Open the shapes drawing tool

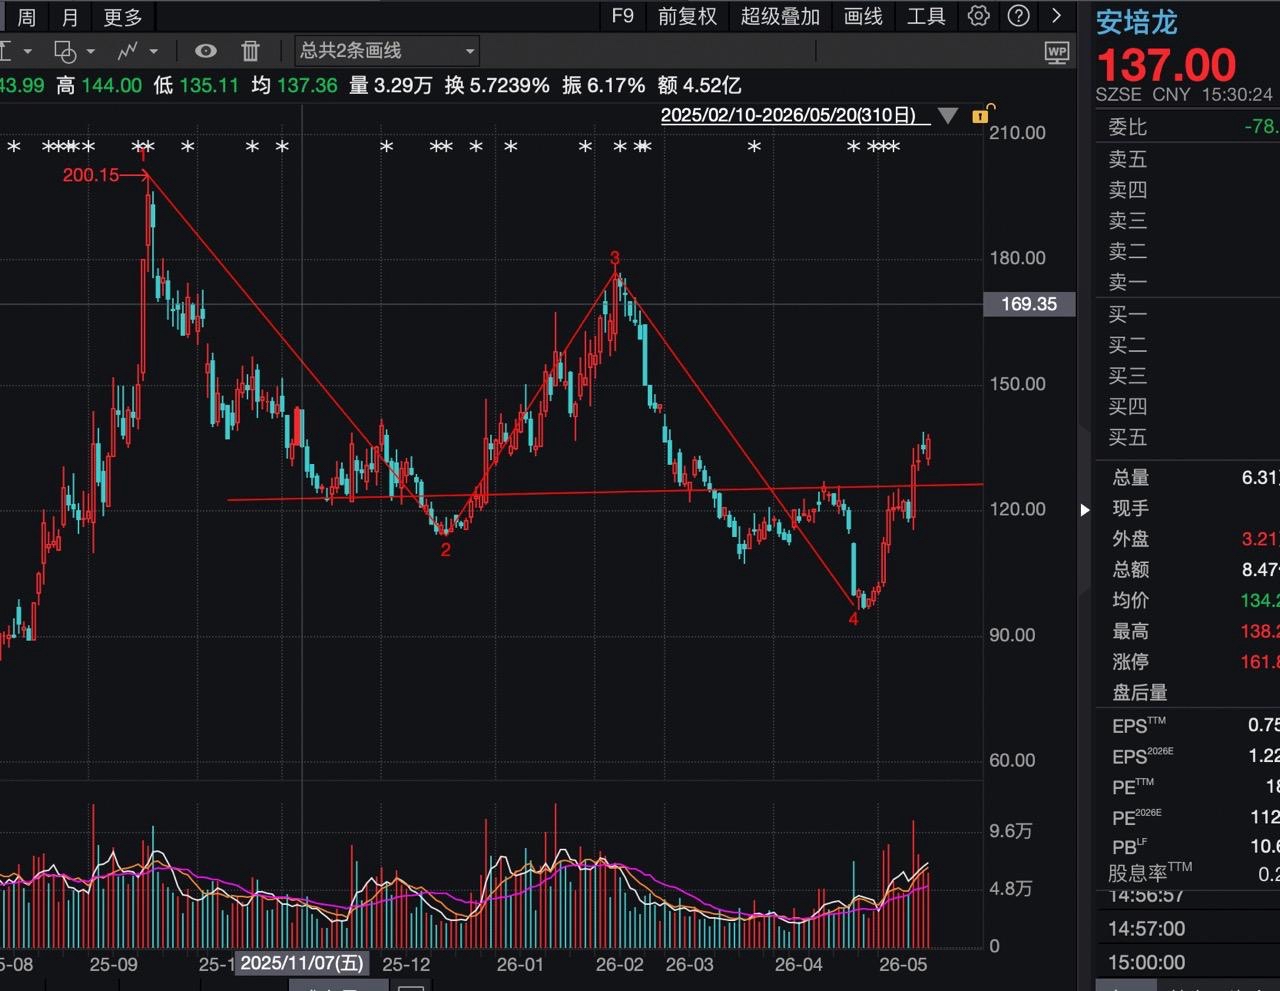[x=65, y=51]
